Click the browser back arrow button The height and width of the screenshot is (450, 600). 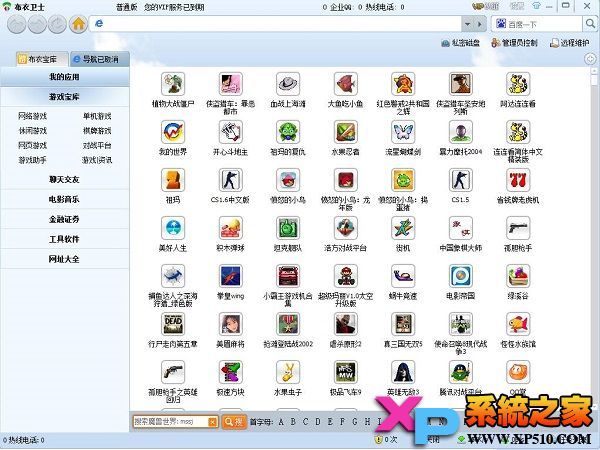17,24
